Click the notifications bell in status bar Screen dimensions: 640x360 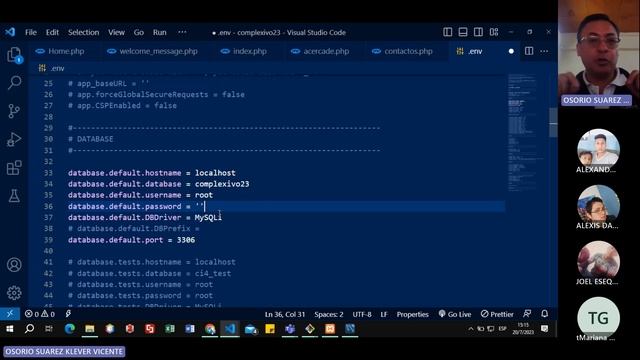tap(544, 313)
